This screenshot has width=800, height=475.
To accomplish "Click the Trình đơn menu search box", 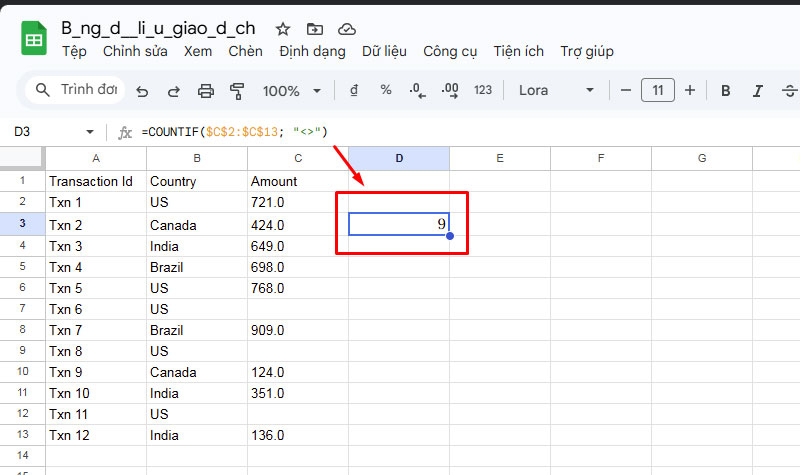I will point(76,90).
